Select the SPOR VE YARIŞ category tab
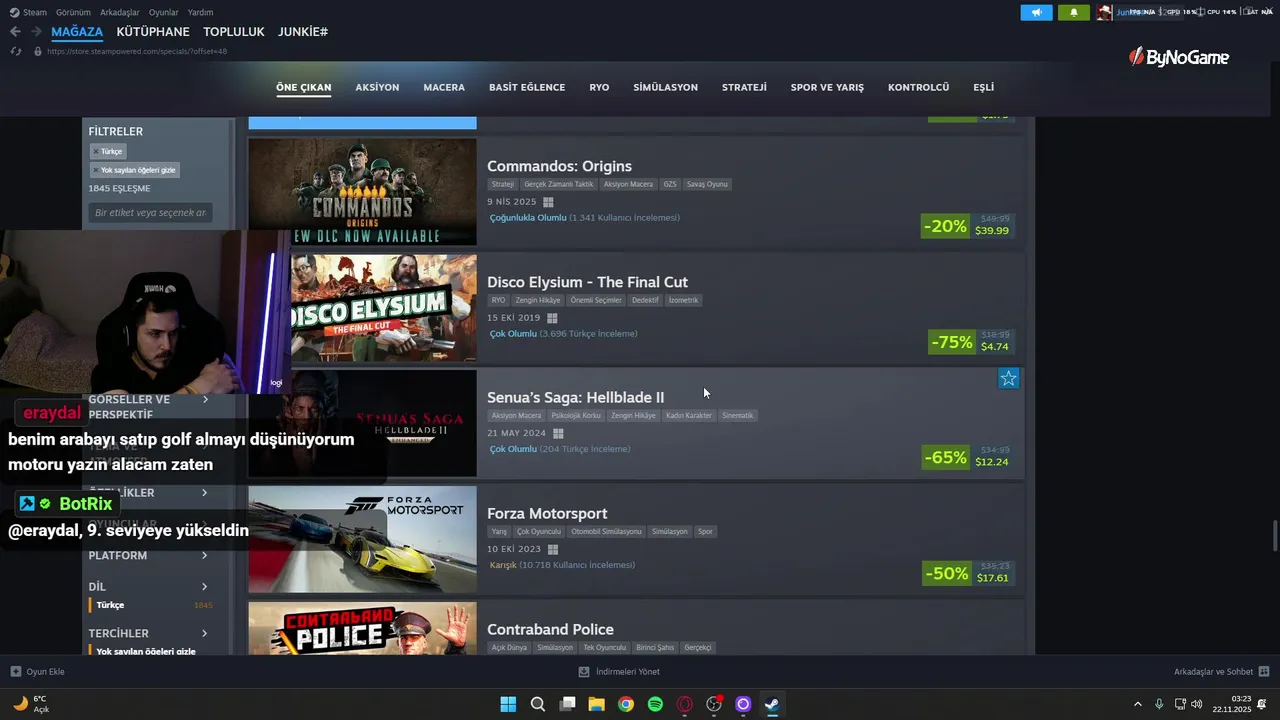 point(827,87)
